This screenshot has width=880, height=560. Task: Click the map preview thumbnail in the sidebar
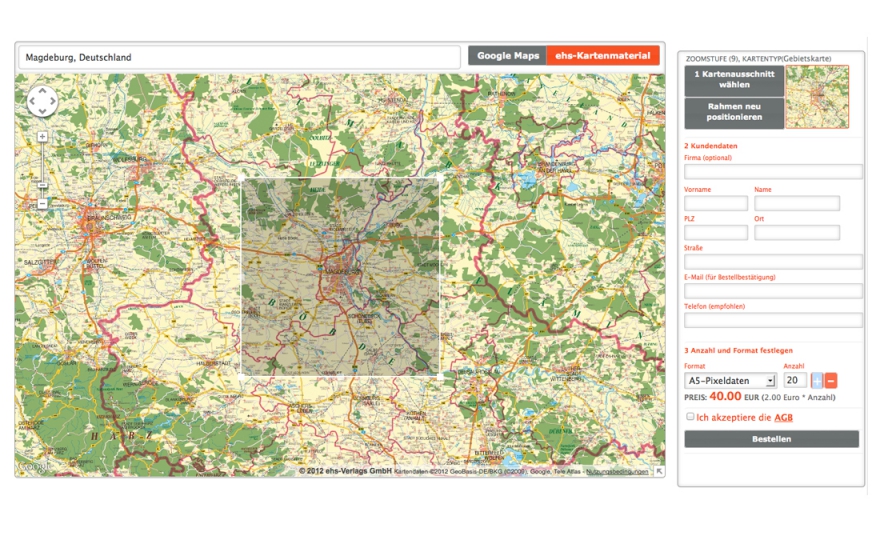(x=817, y=97)
